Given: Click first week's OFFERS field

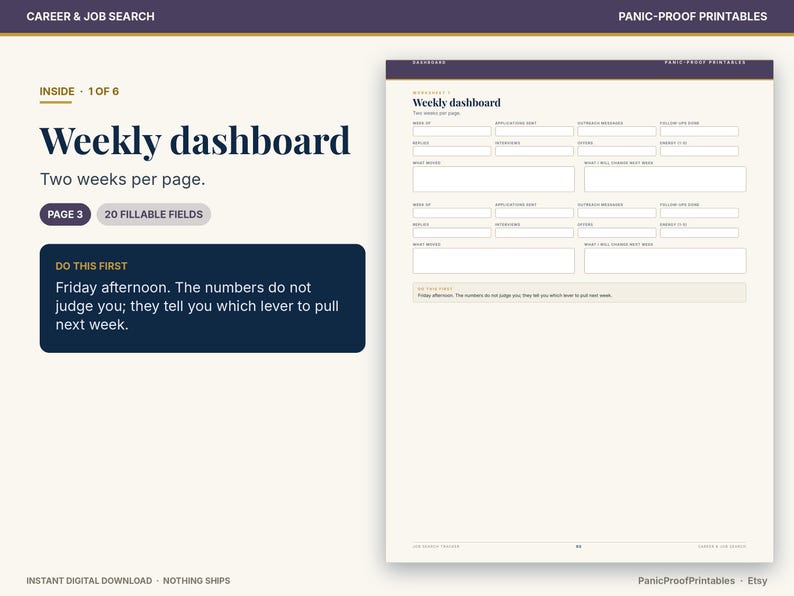Looking at the screenshot, I should 617,151.
